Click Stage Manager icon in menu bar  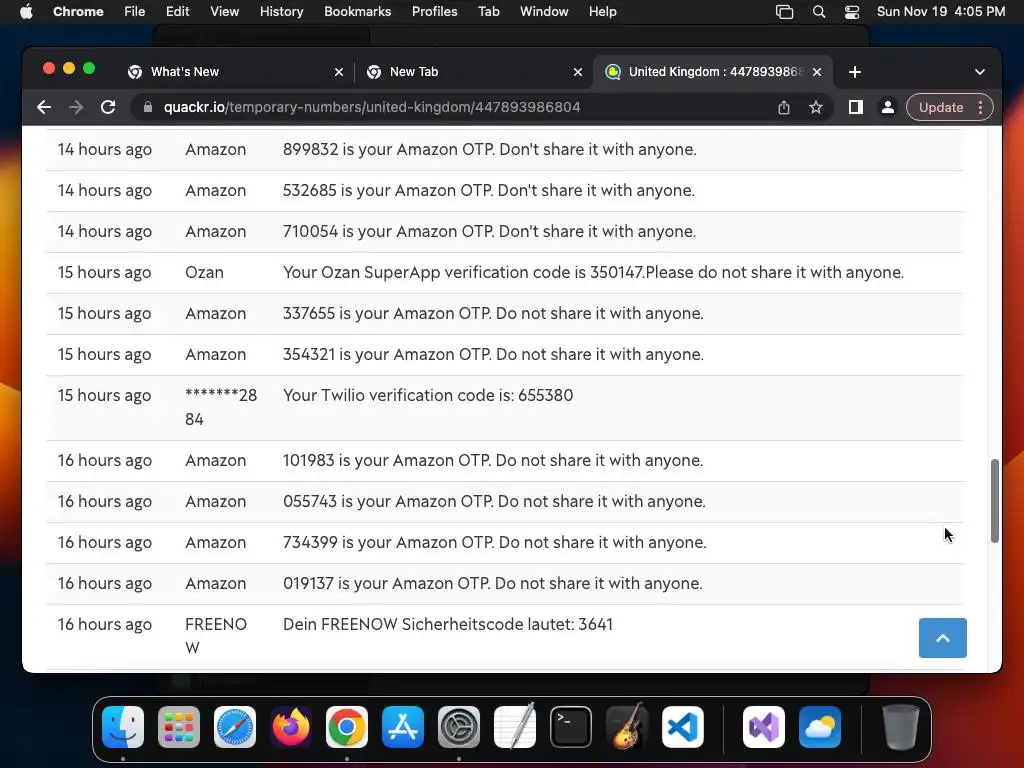(x=784, y=12)
